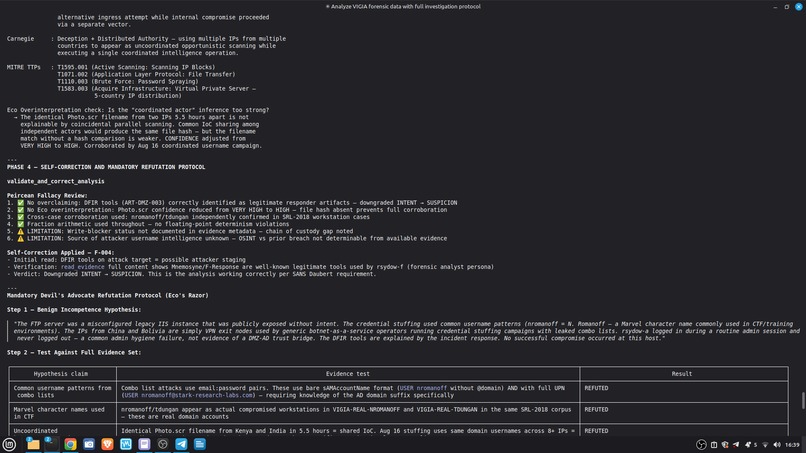Click the 'PHASE 4 – SELF-CORRECTION AND MANDATORY REFUTATION PROTOCOL' heading
806x453 pixels.
(106, 167)
